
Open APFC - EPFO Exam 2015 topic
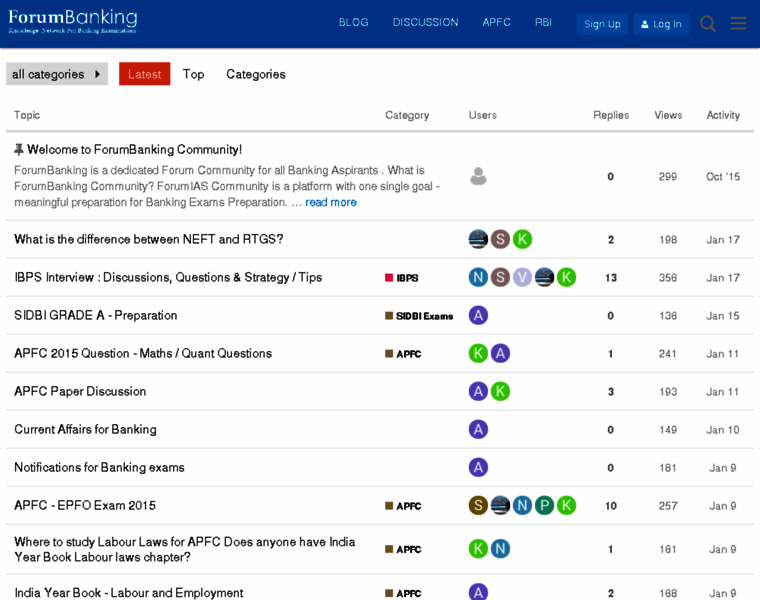coord(85,505)
